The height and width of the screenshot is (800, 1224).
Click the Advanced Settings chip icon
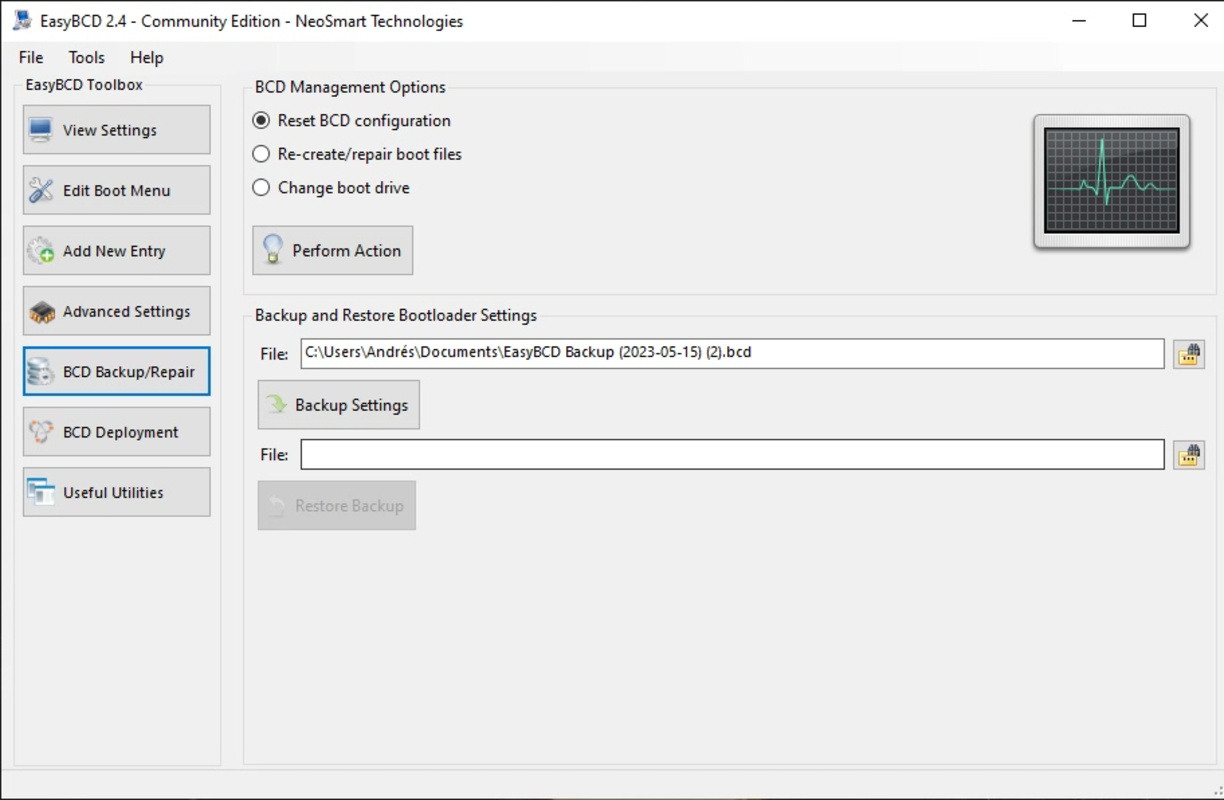(x=41, y=311)
